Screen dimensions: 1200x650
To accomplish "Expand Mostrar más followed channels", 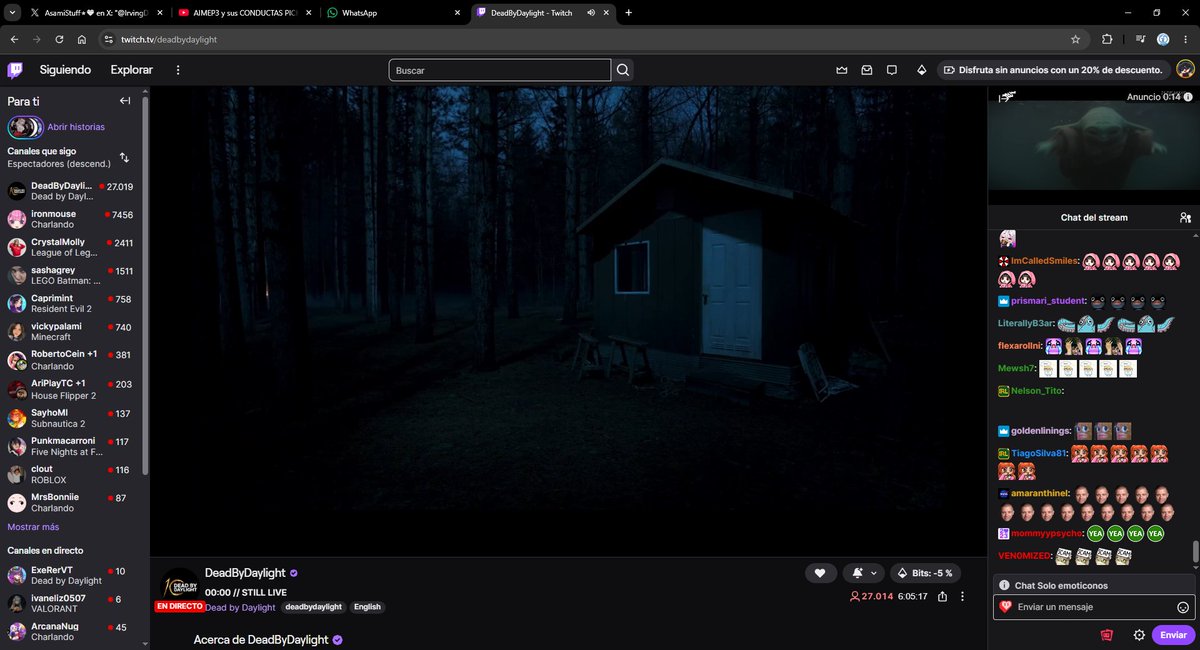I will 33,527.
